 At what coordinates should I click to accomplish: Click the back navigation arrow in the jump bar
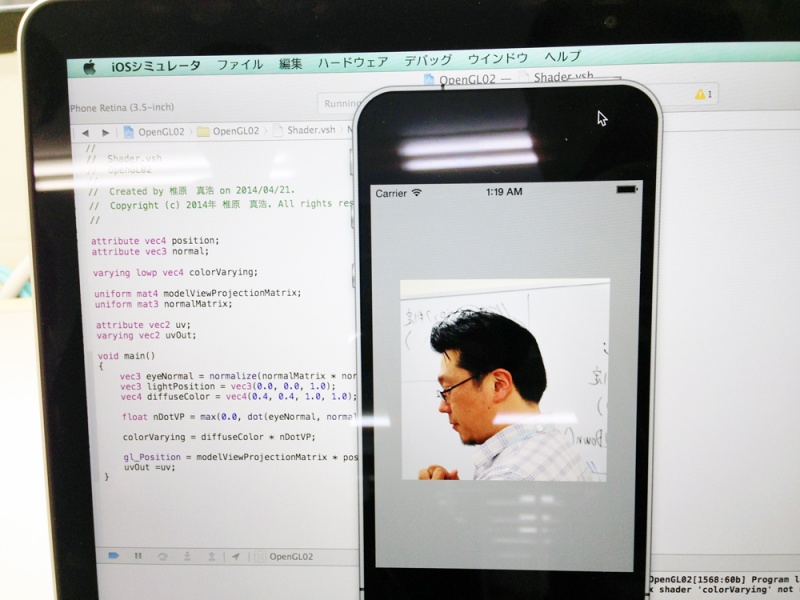pos(85,130)
